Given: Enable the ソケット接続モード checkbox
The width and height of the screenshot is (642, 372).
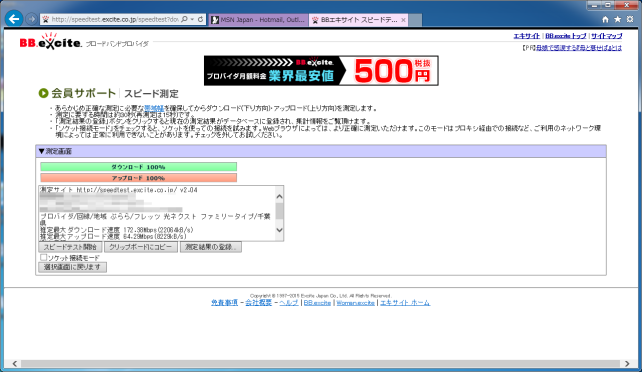Looking at the screenshot, I should coord(43,257).
